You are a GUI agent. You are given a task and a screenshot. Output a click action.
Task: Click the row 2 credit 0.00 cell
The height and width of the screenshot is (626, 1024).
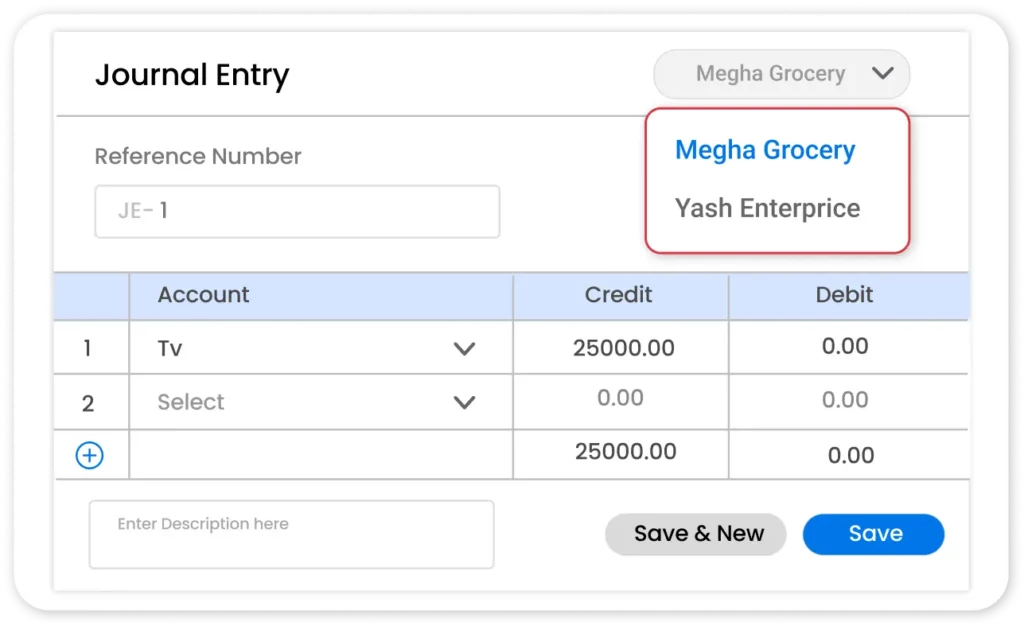[620, 398]
